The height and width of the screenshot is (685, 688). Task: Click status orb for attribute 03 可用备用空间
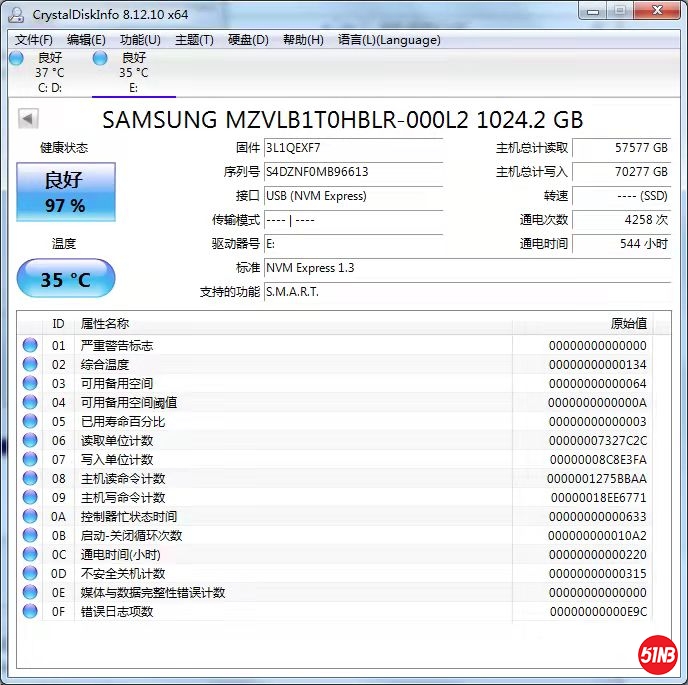(x=30, y=383)
